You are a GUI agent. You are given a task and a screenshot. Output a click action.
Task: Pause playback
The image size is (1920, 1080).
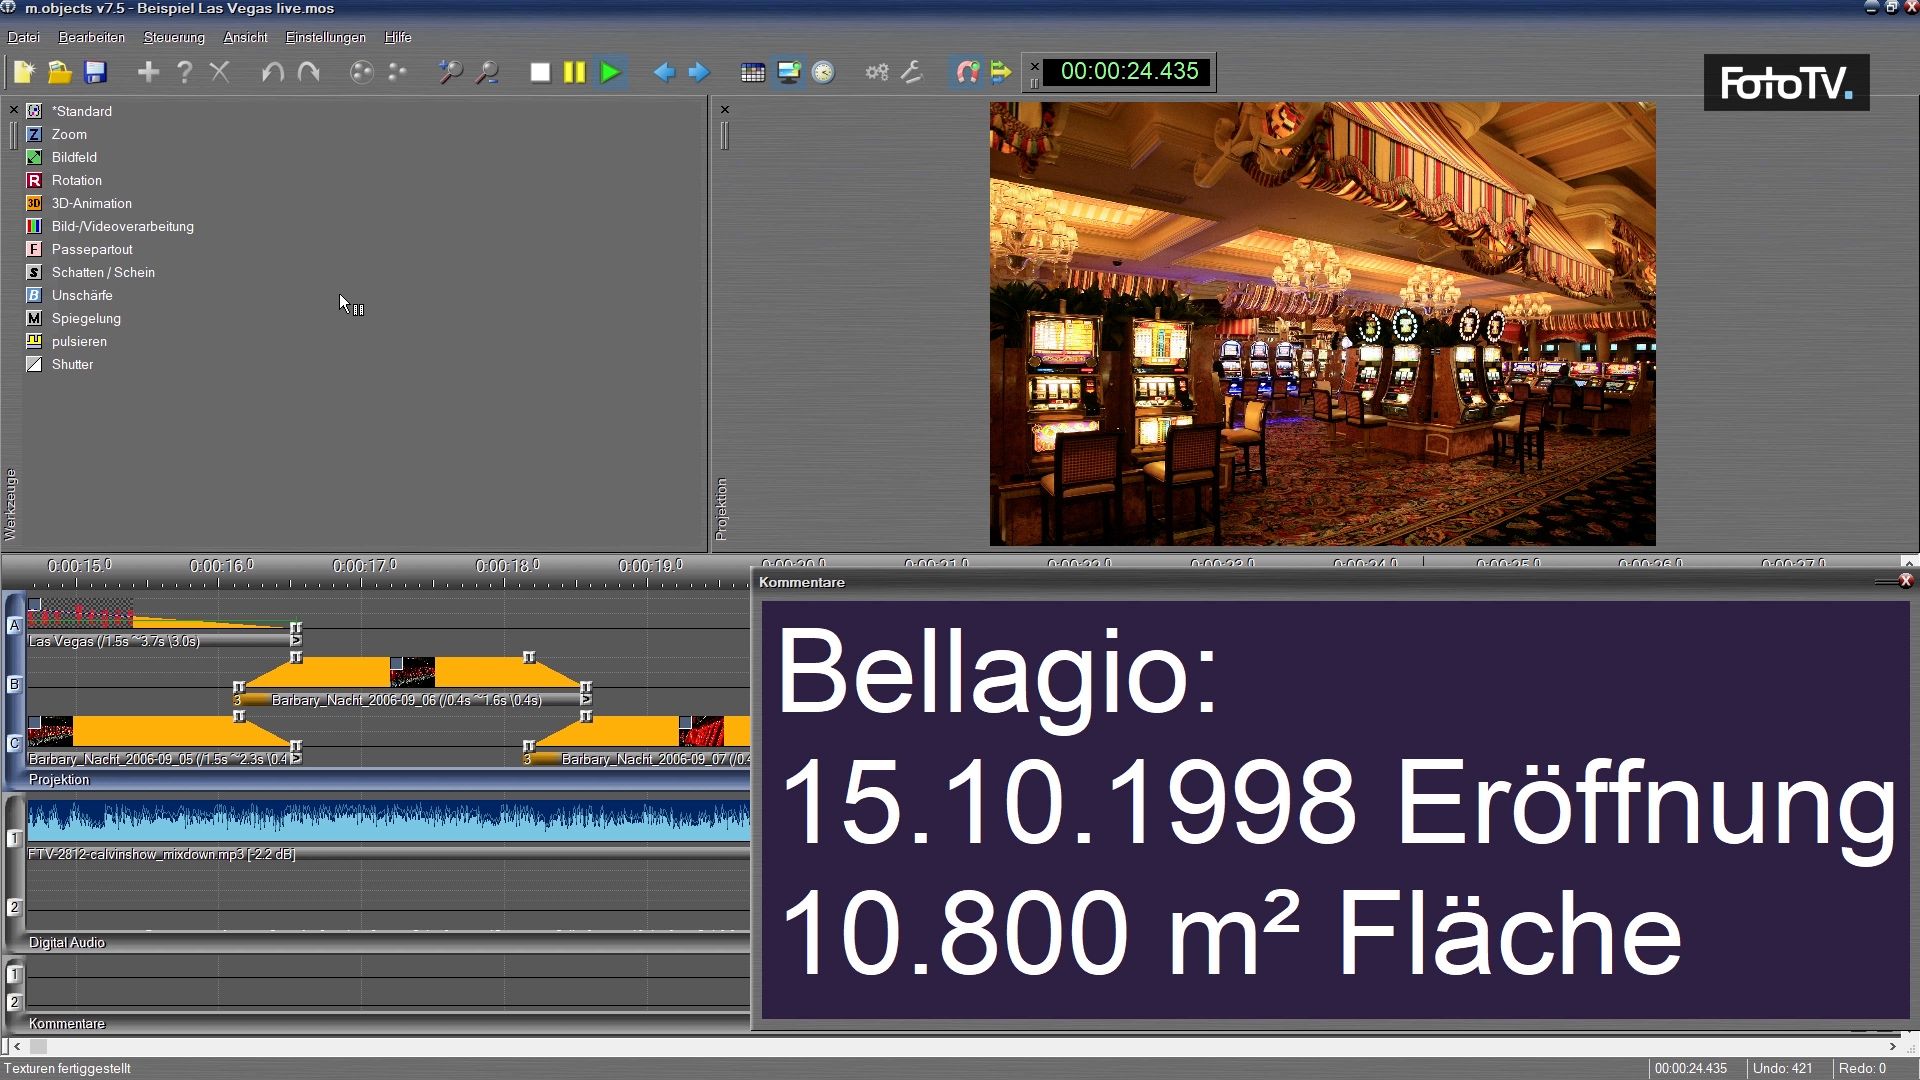(x=575, y=72)
